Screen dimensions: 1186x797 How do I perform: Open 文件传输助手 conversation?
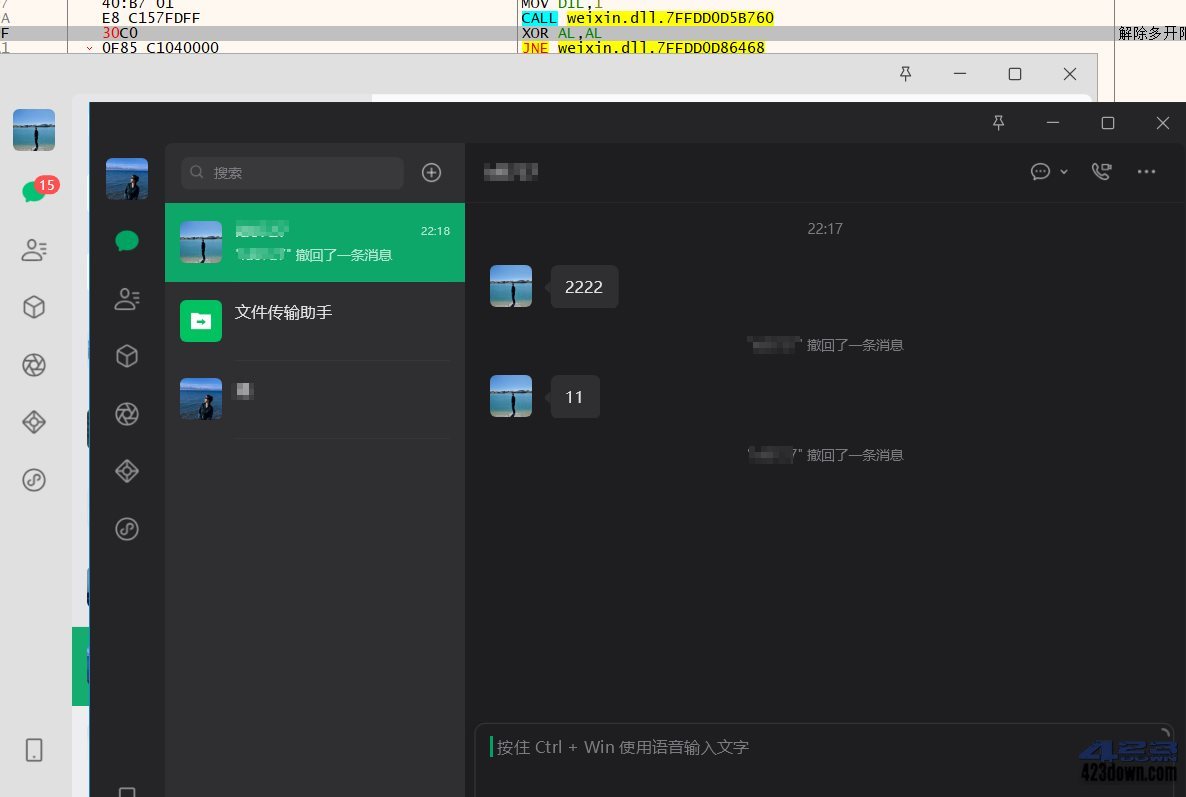click(x=315, y=321)
